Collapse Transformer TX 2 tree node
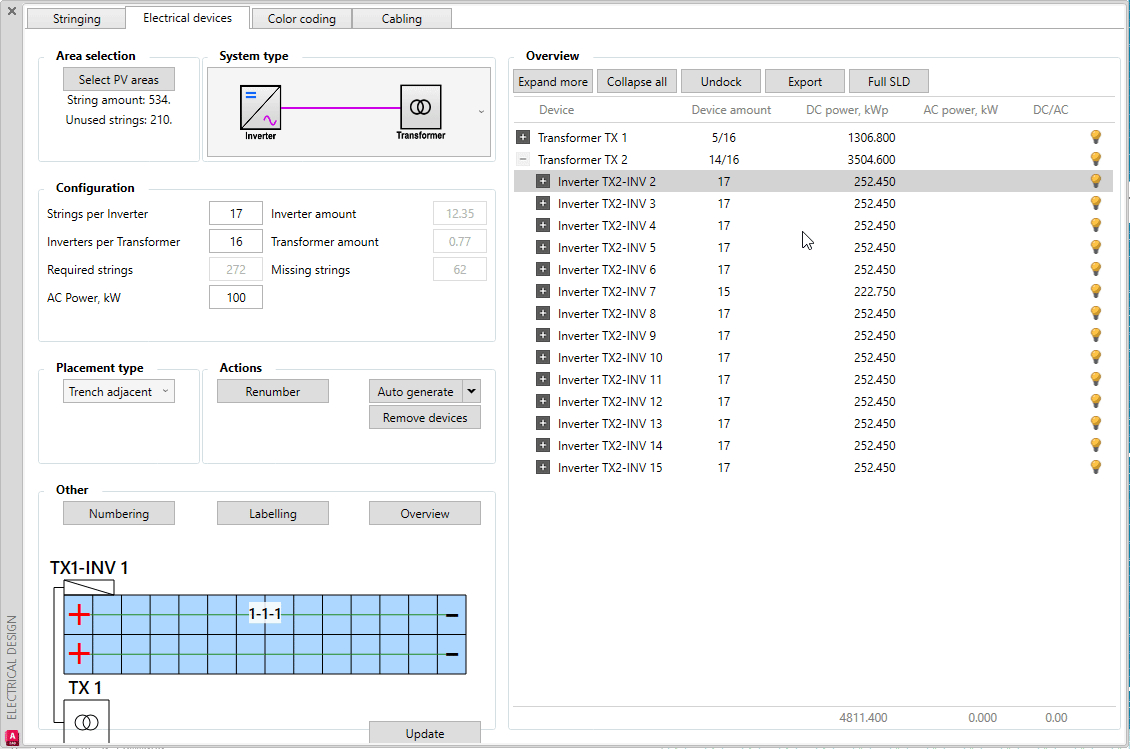This screenshot has height=749, width=1130. [x=523, y=159]
